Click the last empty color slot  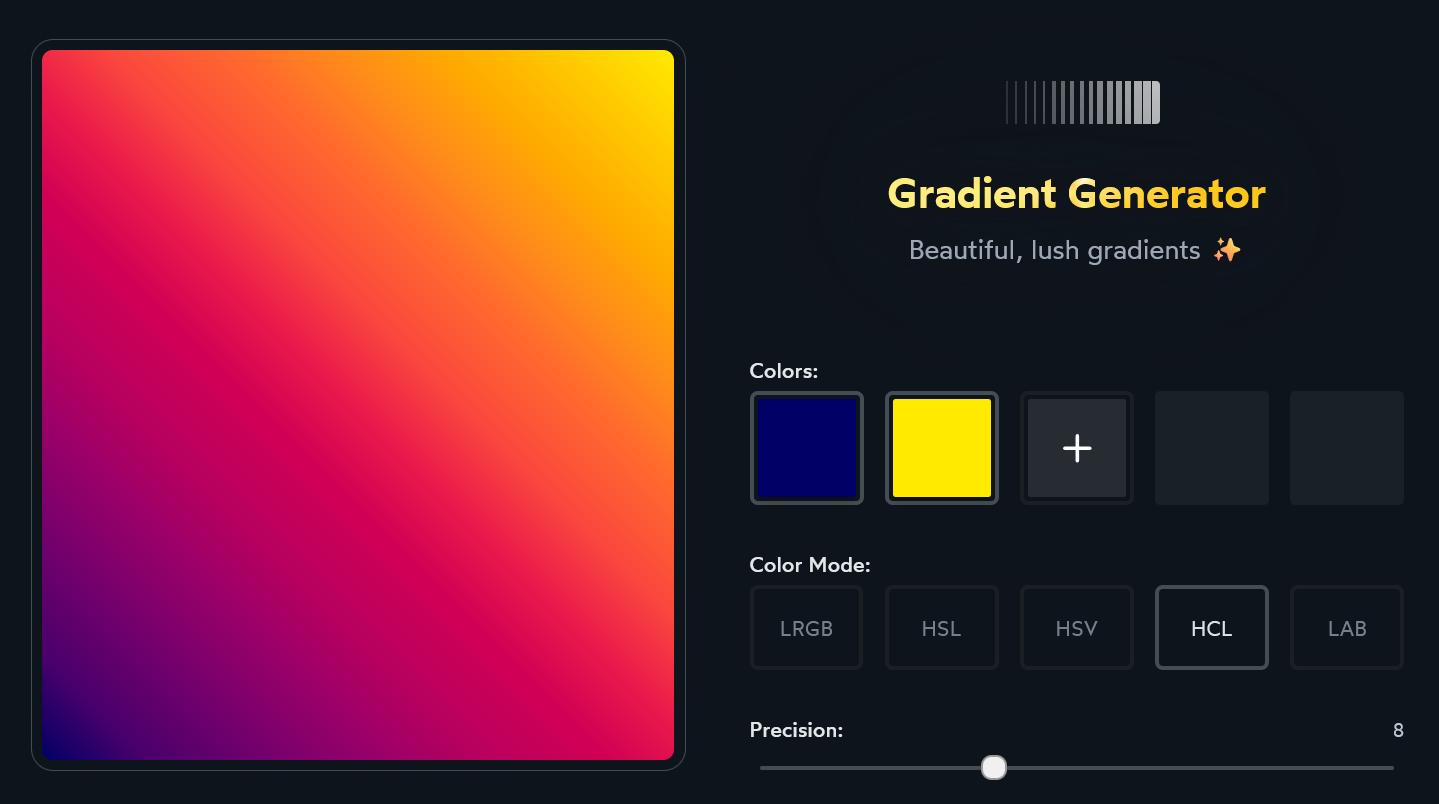1346,448
